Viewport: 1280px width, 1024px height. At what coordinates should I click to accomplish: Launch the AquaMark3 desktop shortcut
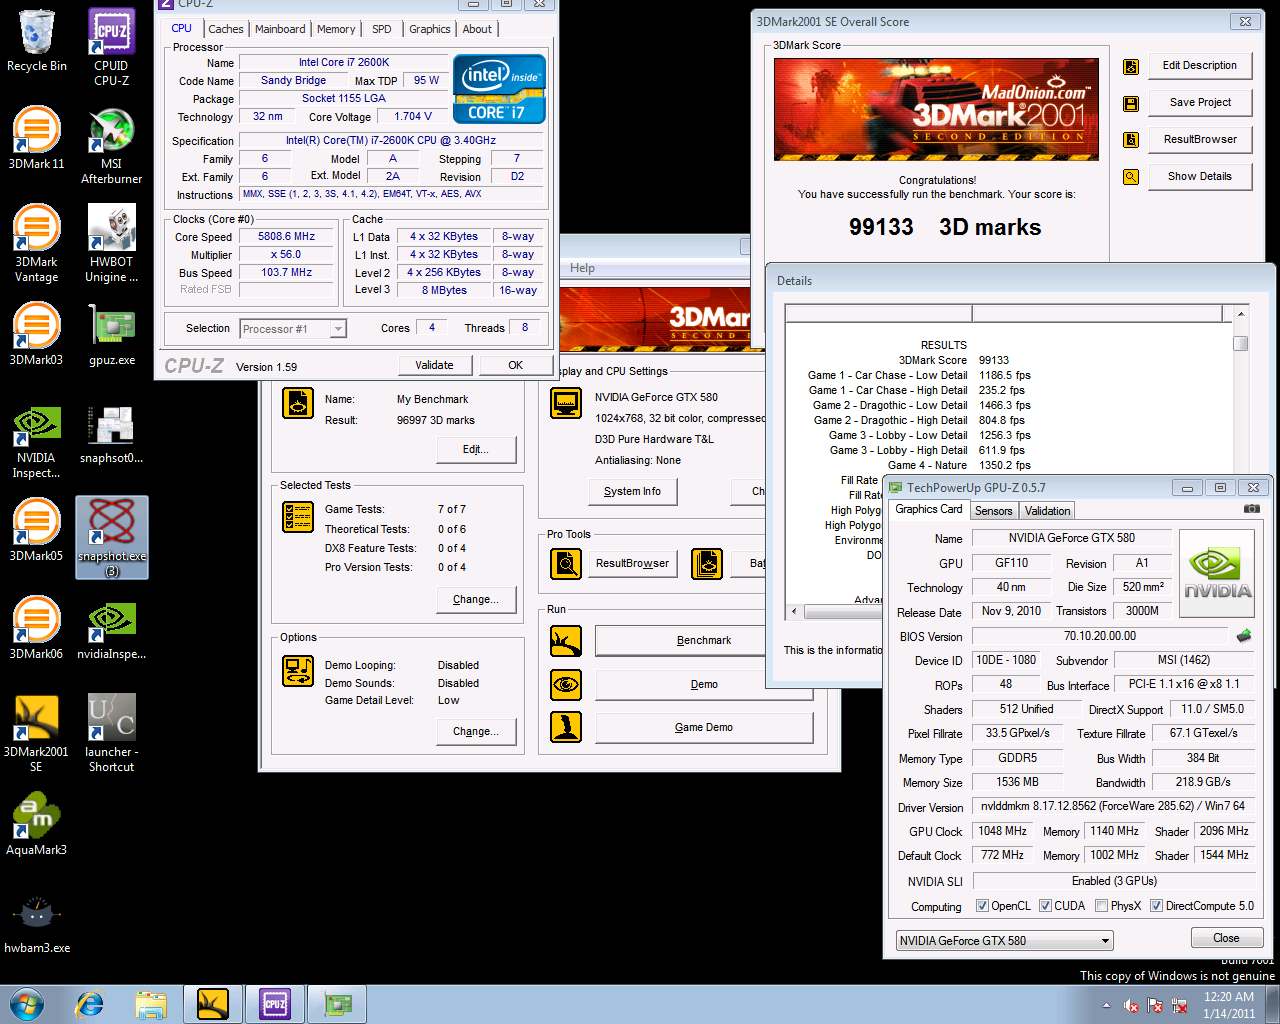(x=37, y=824)
